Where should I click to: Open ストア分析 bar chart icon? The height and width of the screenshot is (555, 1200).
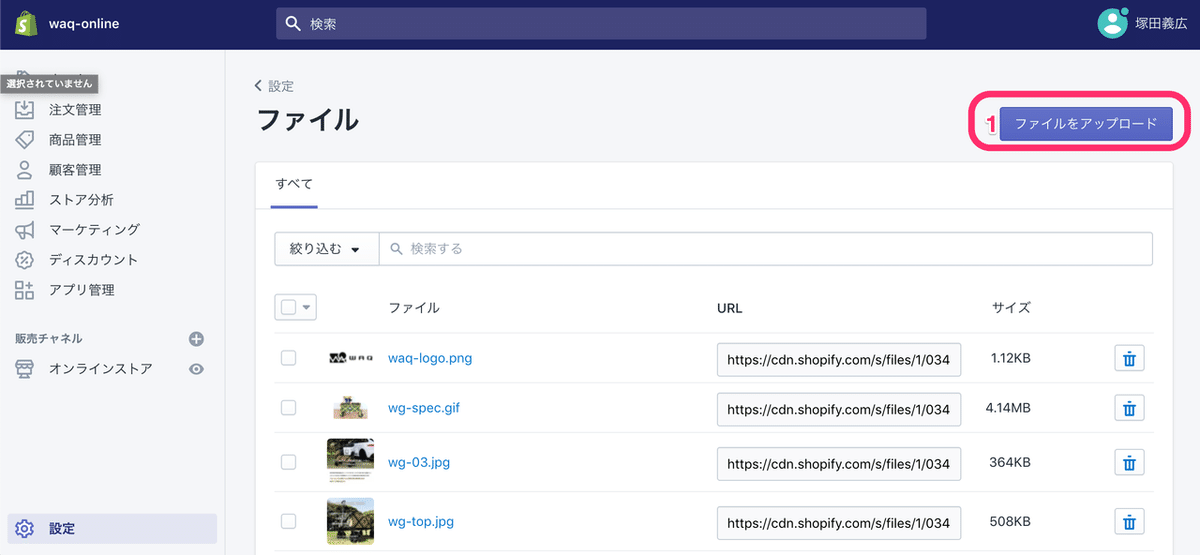pyautogui.click(x=25, y=200)
